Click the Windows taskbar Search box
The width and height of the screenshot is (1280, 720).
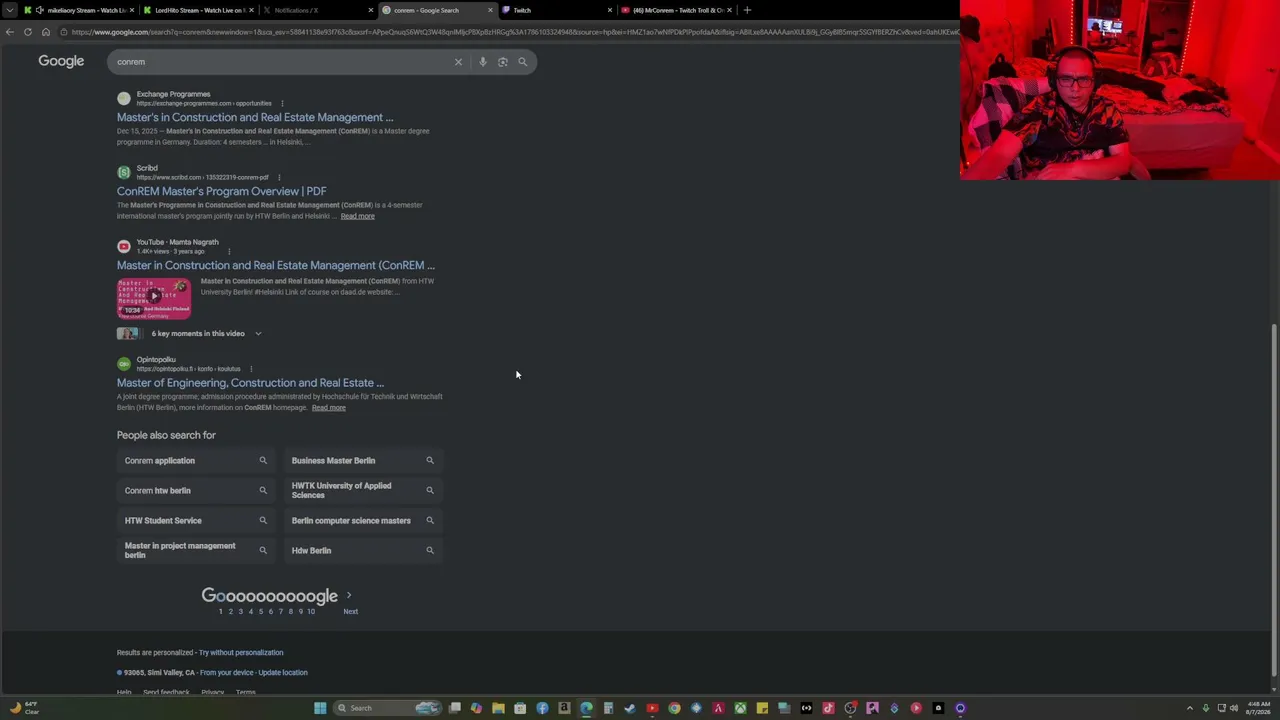point(388,708)
